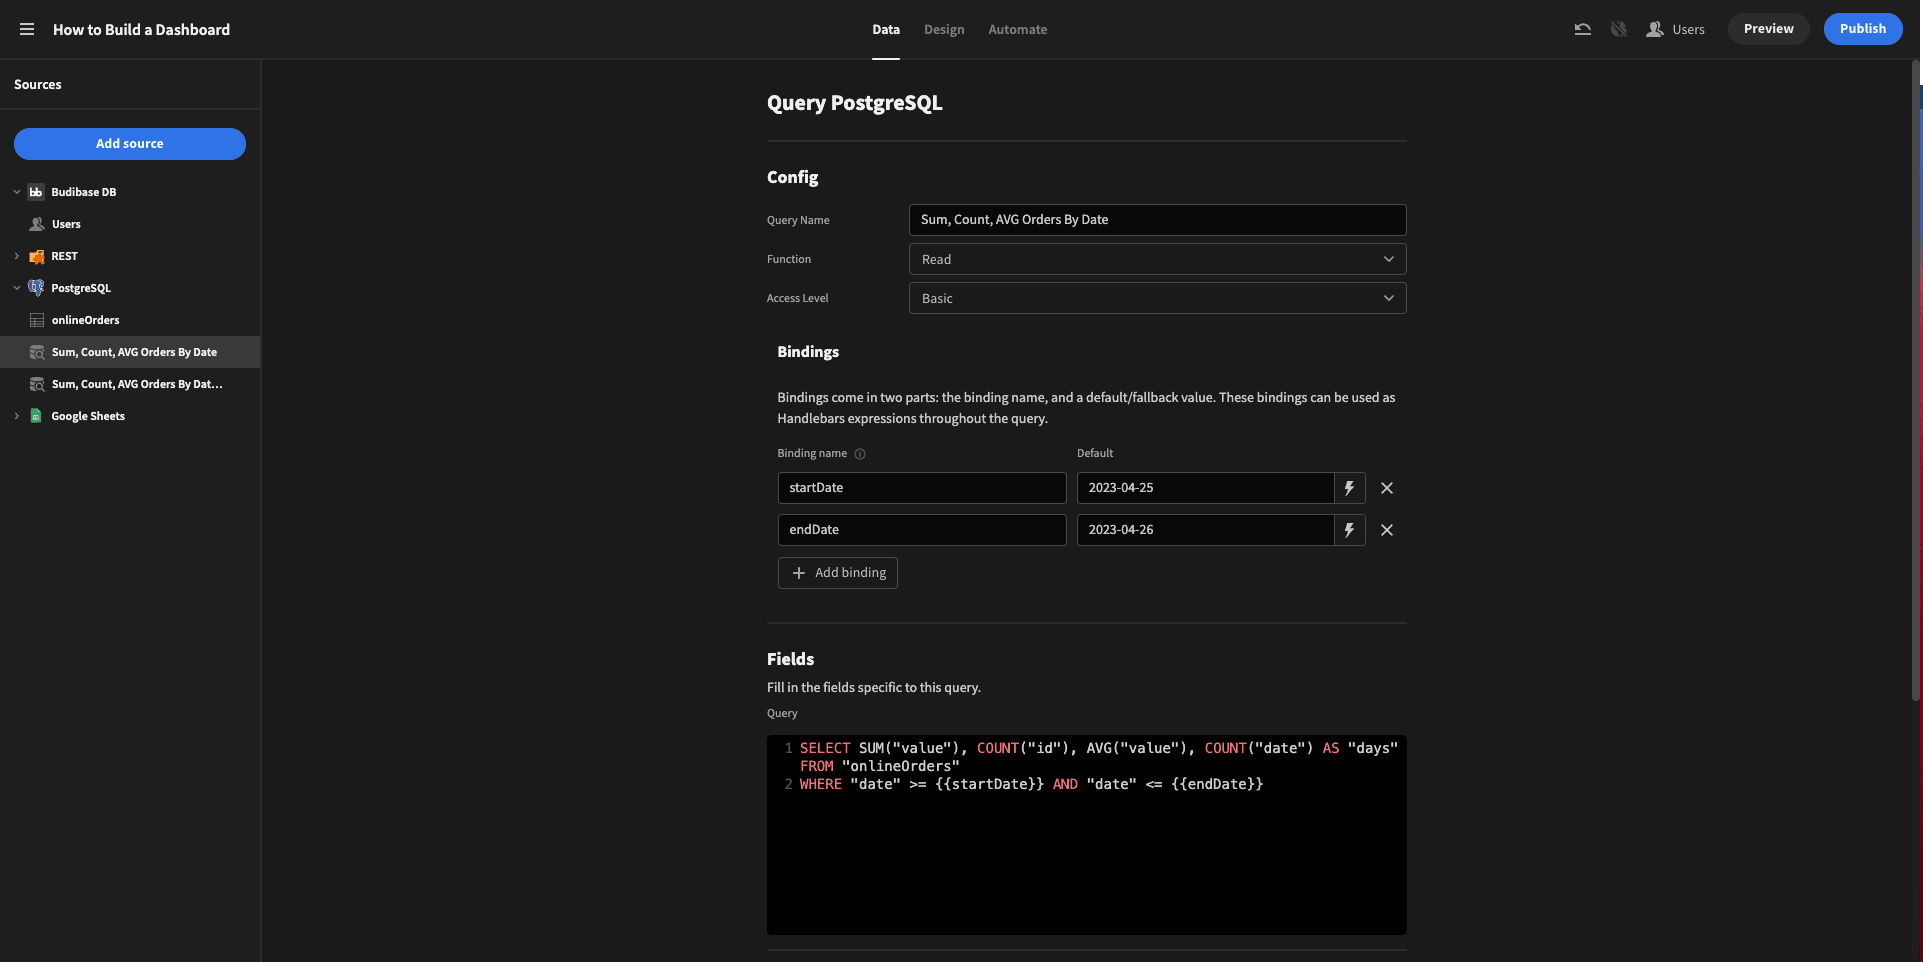The width and height of the screenshot is (1923, 962).
Task: Click the onlineOrders table icon
Action: click(37, 320)
